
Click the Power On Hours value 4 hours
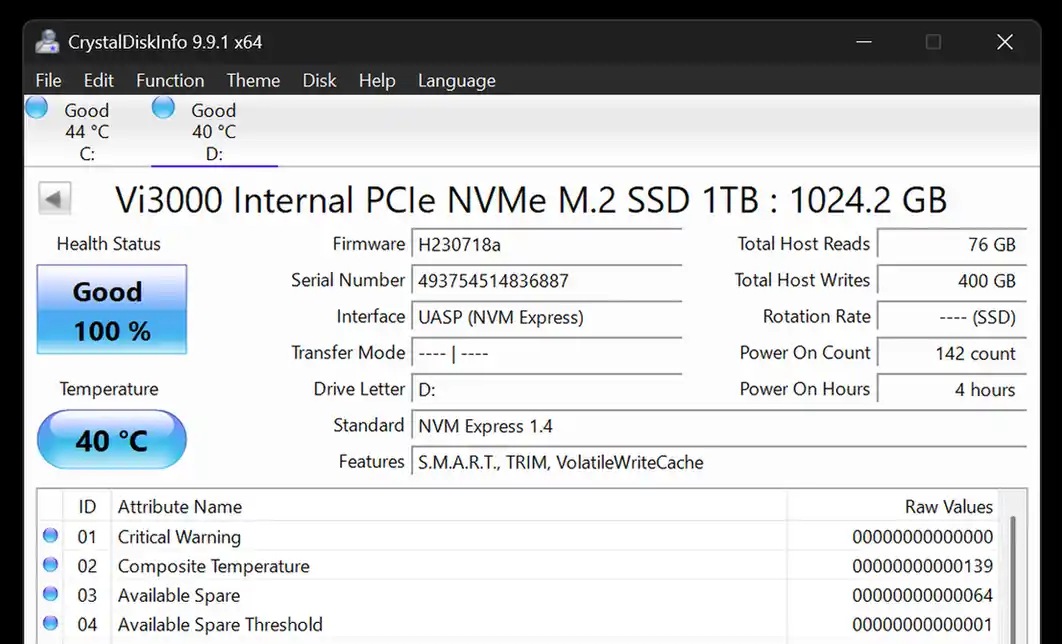952,390
